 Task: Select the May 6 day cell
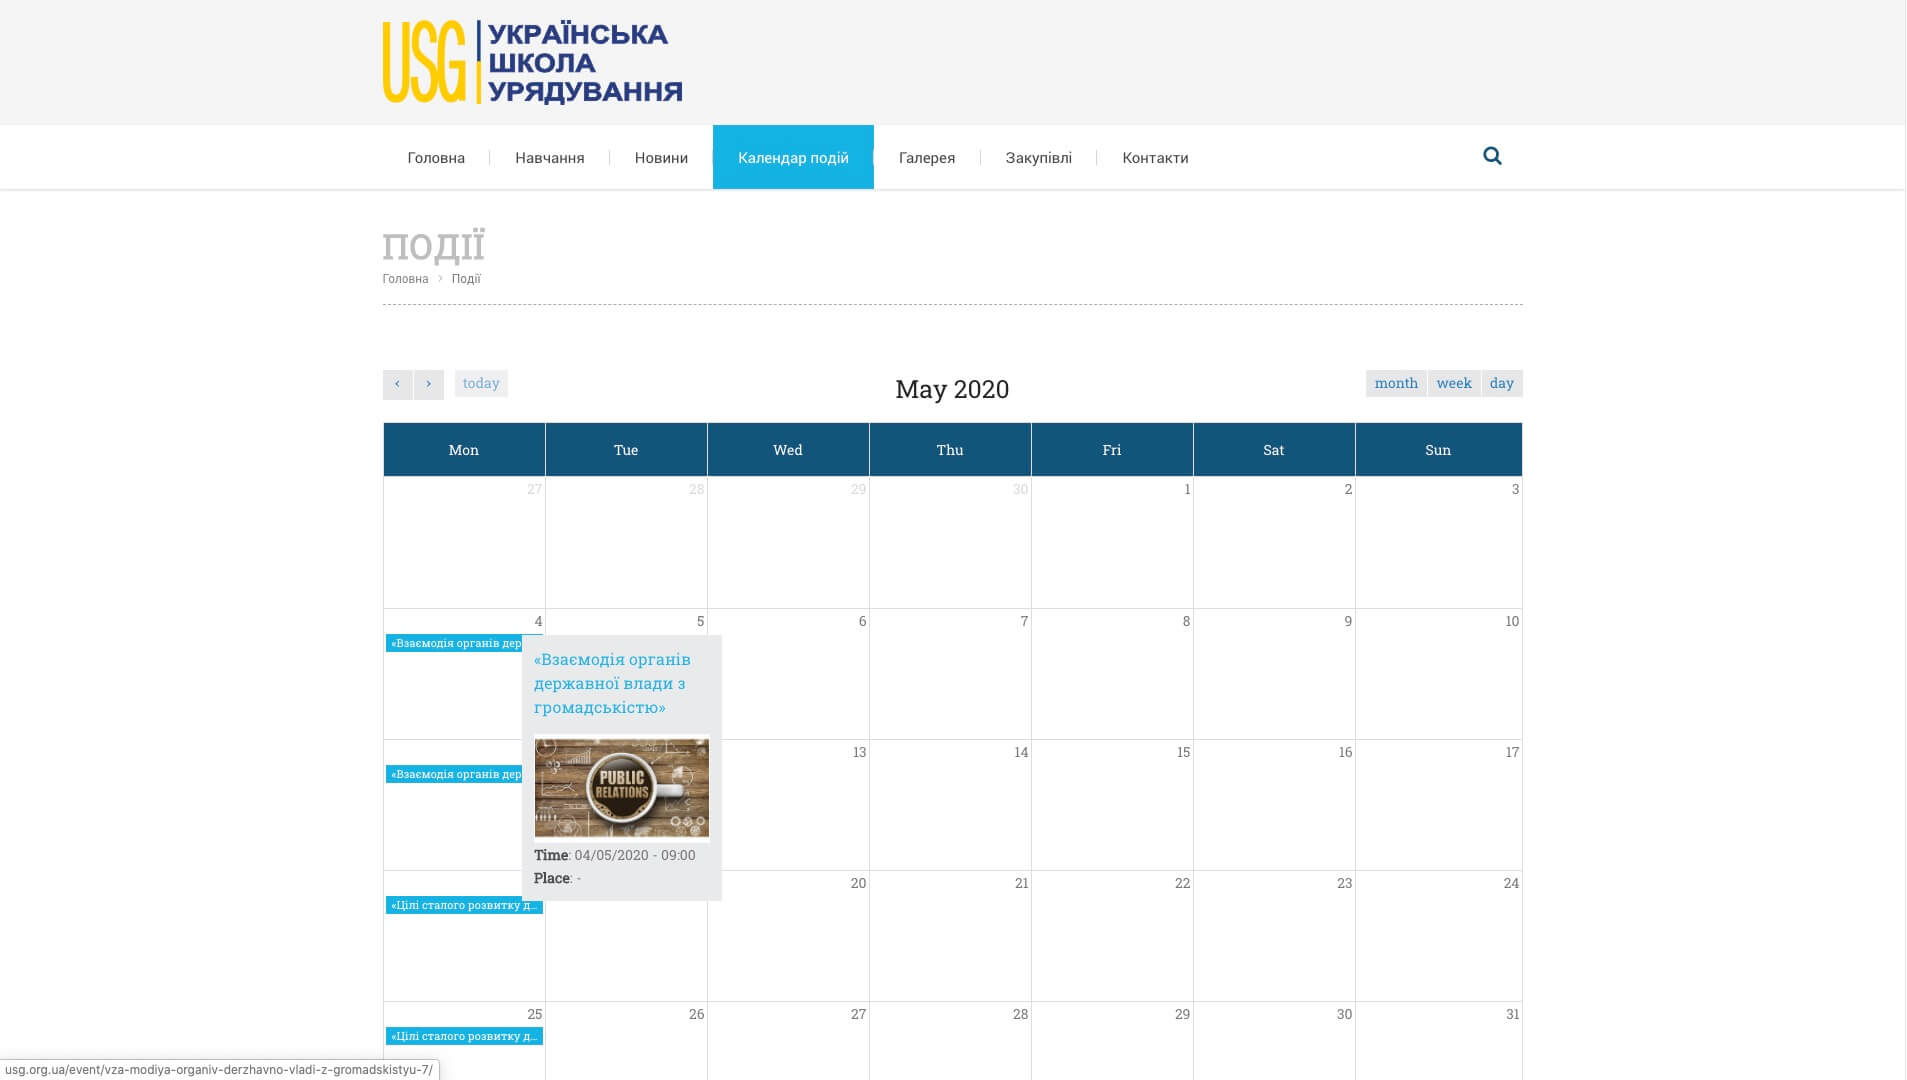tap(788, 674)
